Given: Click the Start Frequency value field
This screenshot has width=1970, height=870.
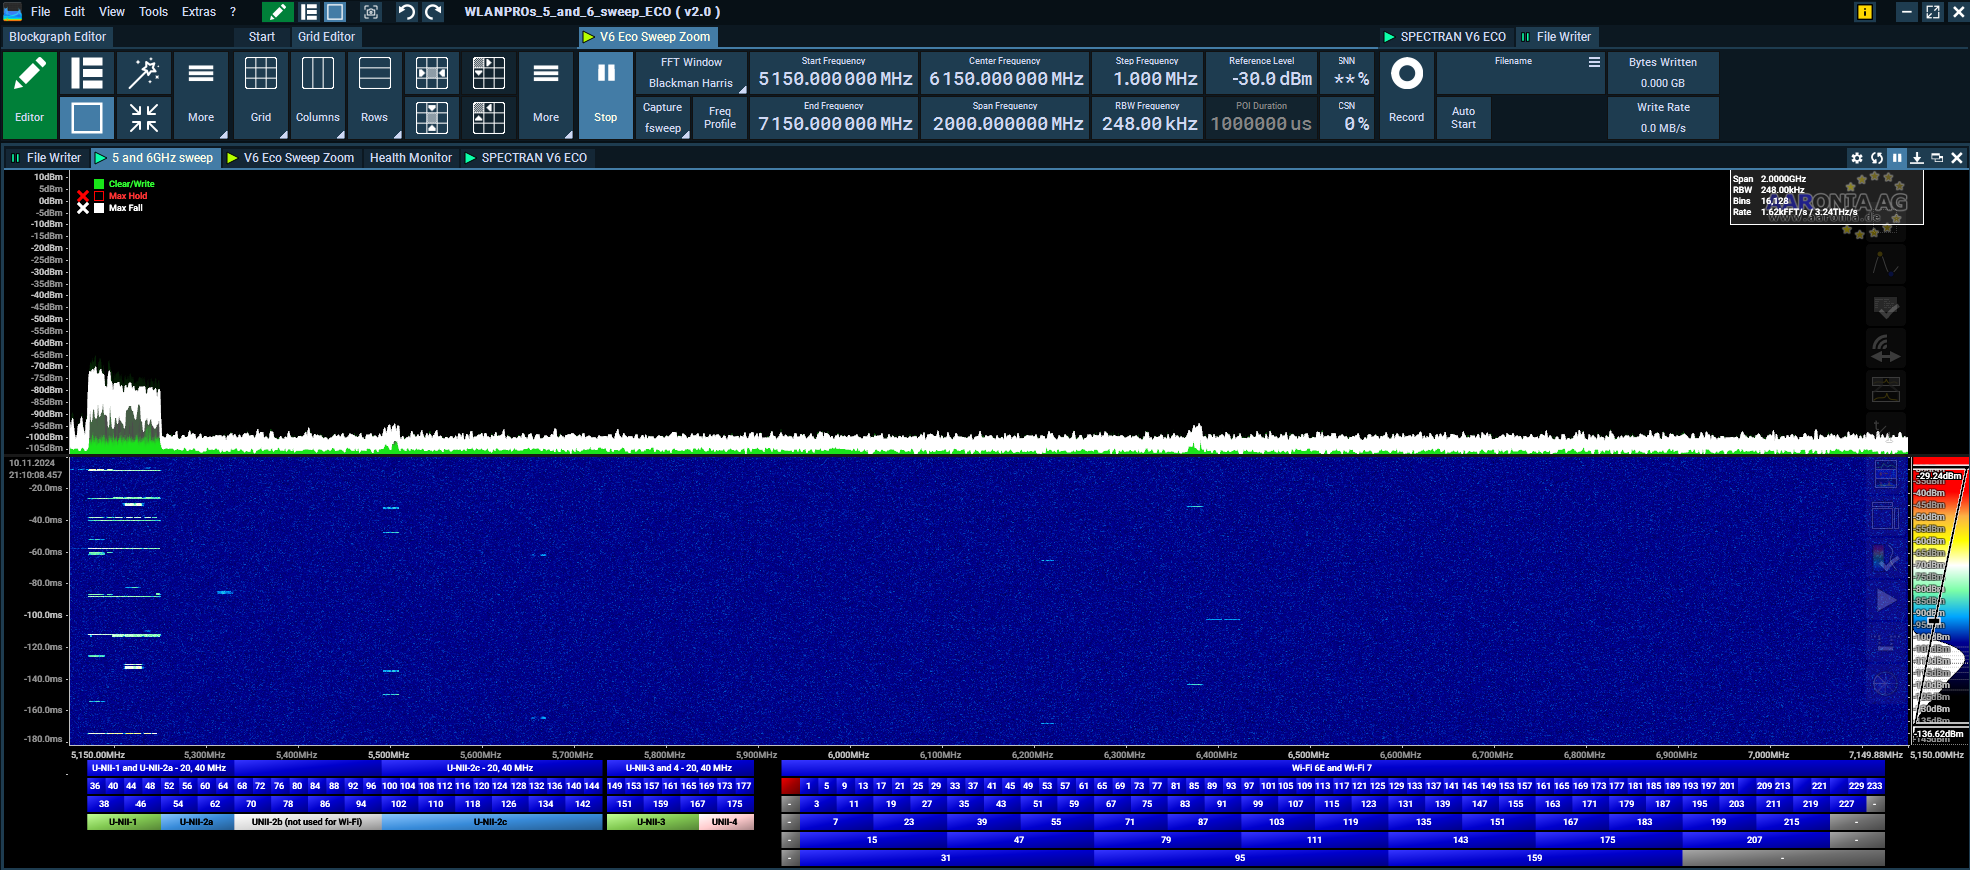Looking at the screenshot, I should (835, 79).
